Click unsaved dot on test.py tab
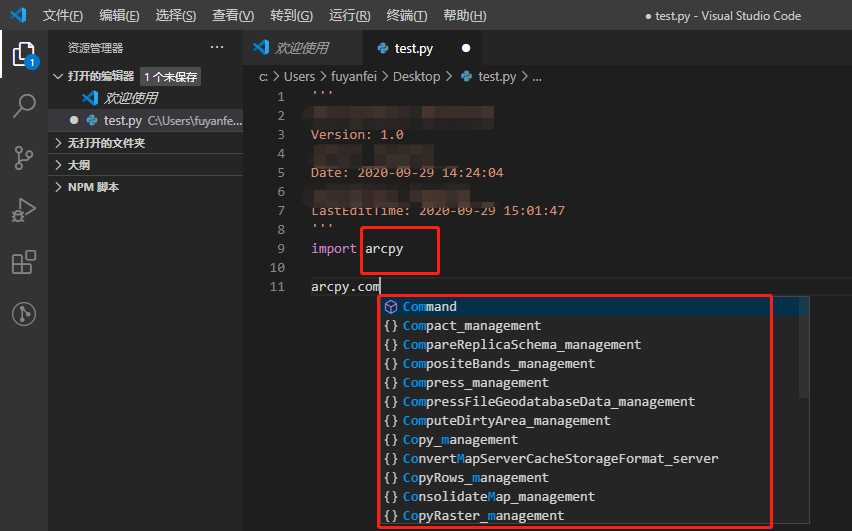The height and width of the screenshot is (531, 852). pos(466,48)
